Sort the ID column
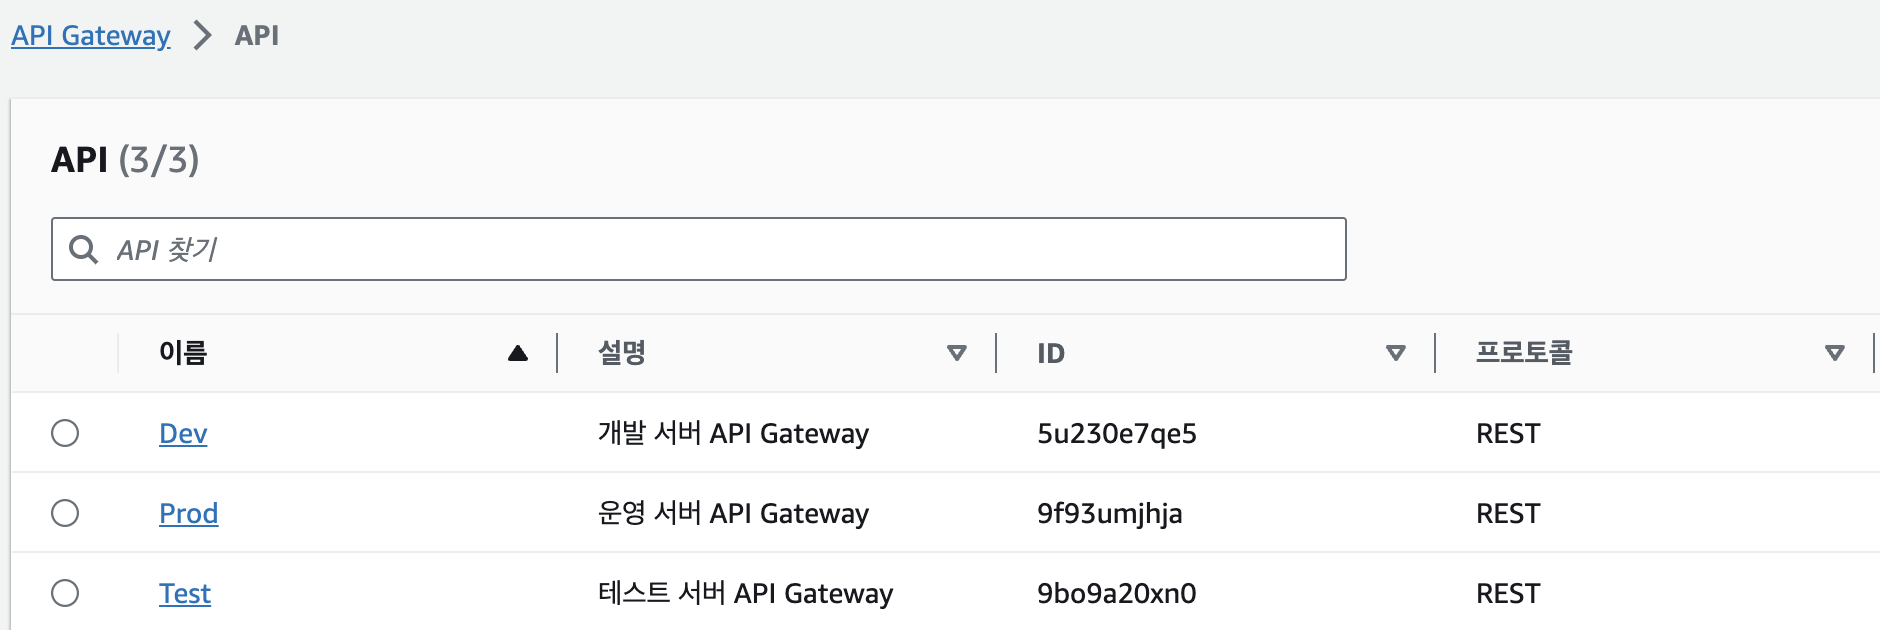Image resolution: width=1880 pixels, height=630 pixels. [1396, 353]
